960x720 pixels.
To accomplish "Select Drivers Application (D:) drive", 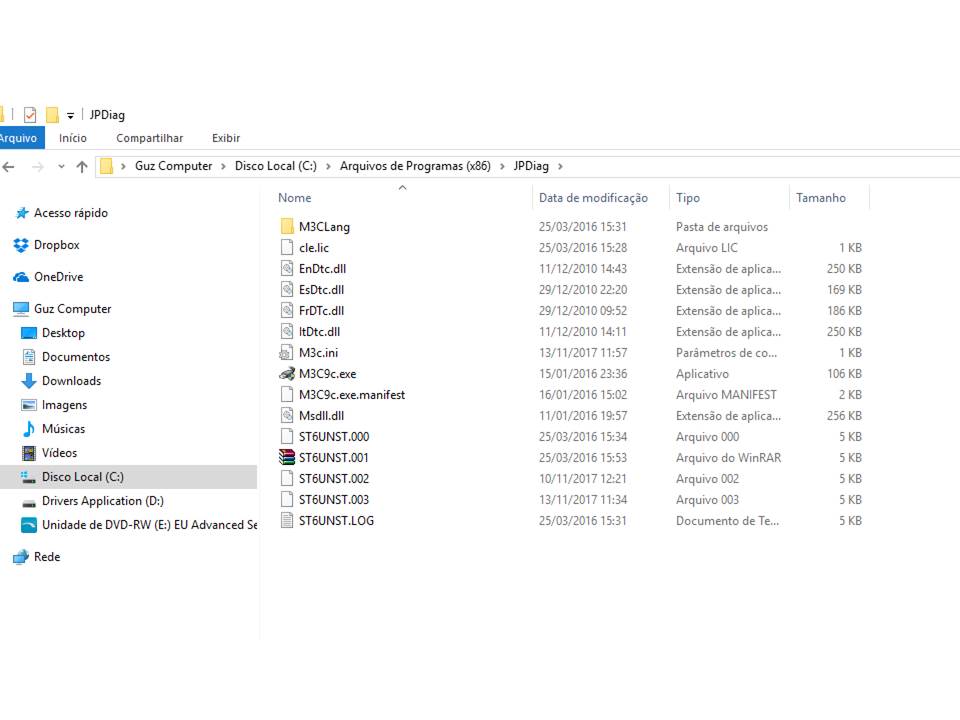I will (103, 501).
